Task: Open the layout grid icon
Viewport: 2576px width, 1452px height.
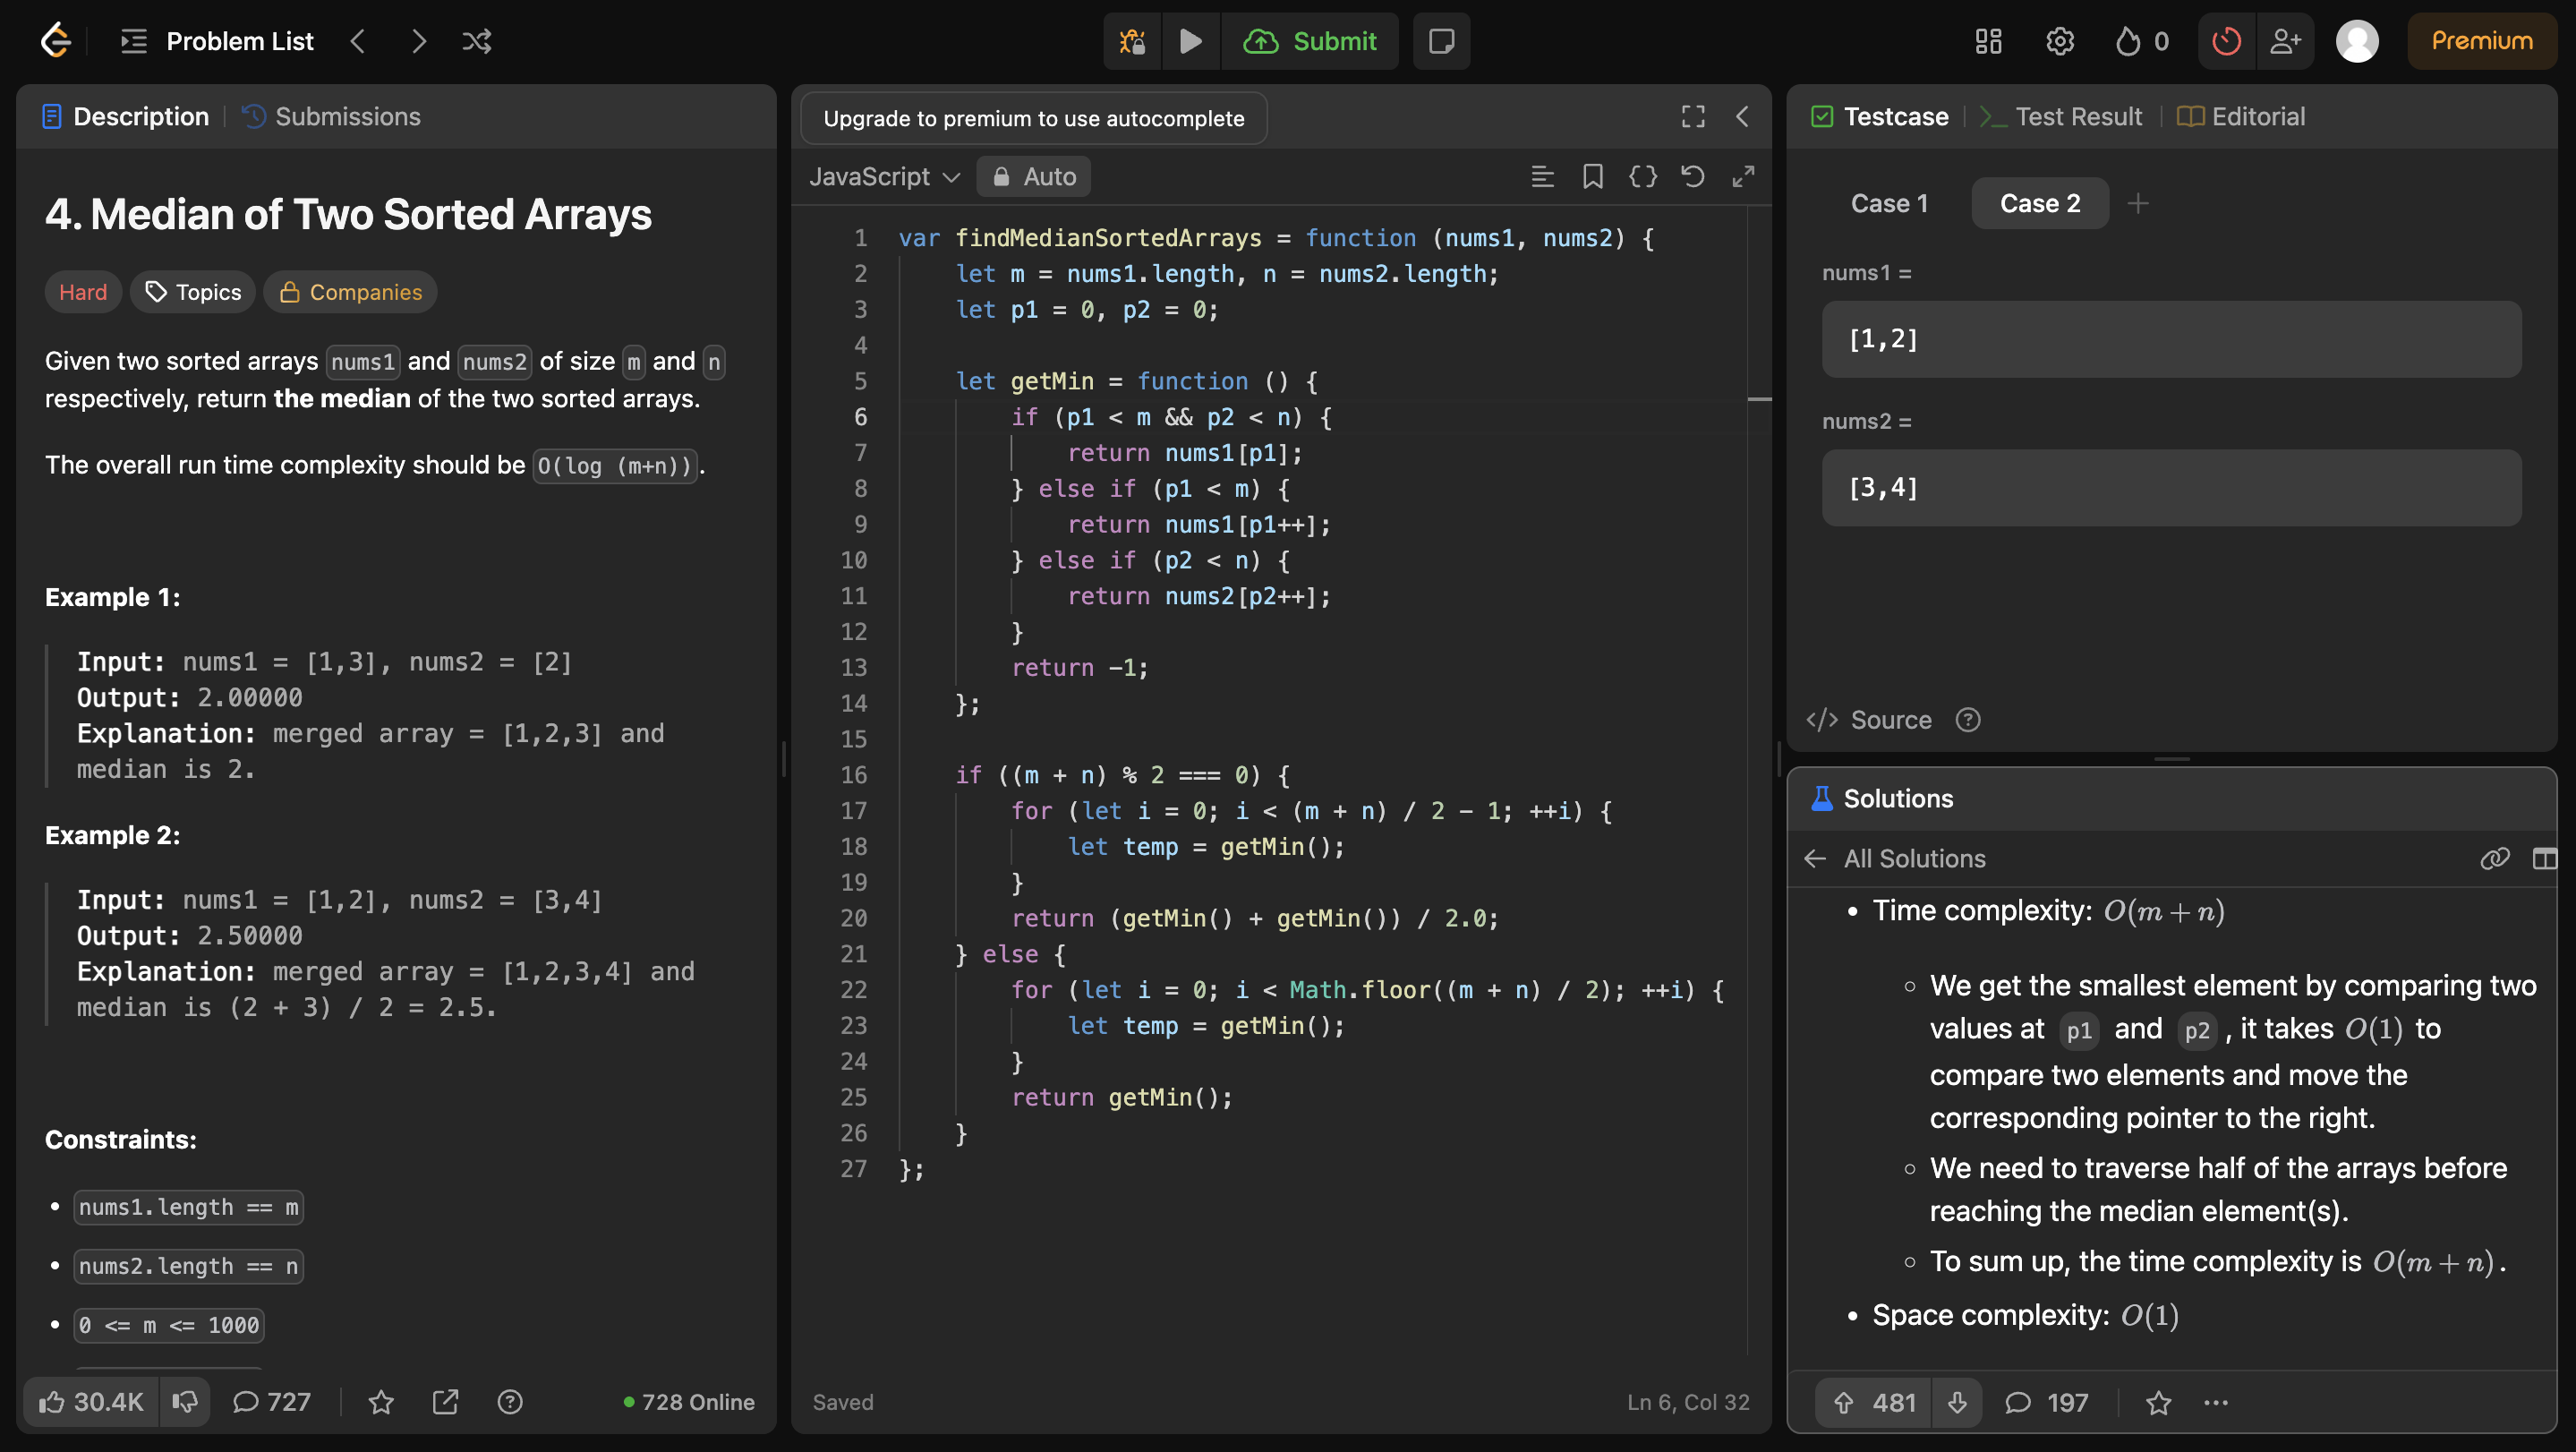Action: [1988, 41]
